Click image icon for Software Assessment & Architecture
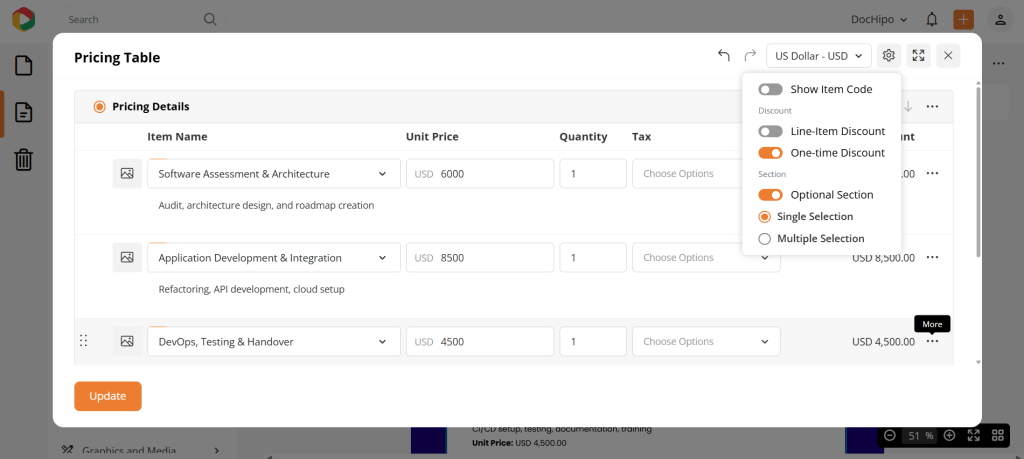The image size is (1024, 459). 127,174
